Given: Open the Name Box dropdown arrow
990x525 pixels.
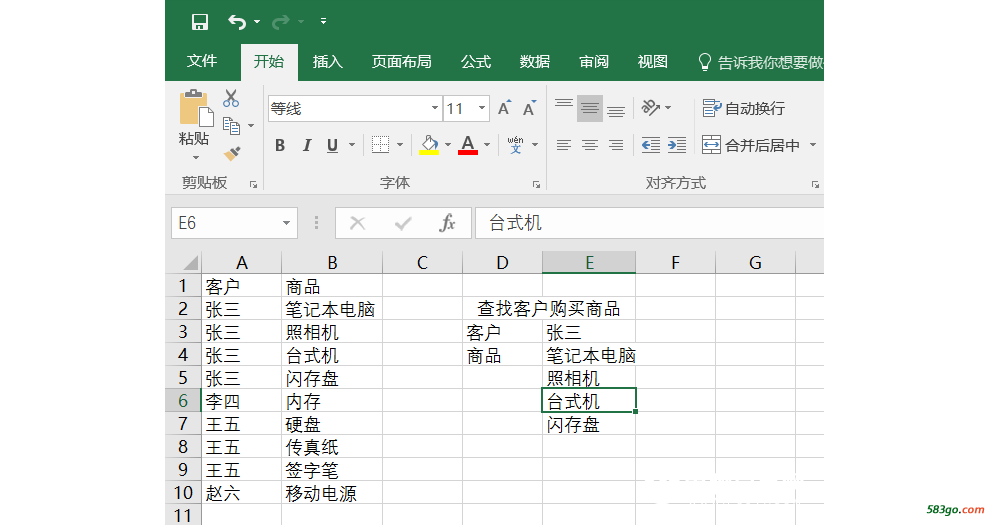Looking at the screenshot, I should pos(287,223).
